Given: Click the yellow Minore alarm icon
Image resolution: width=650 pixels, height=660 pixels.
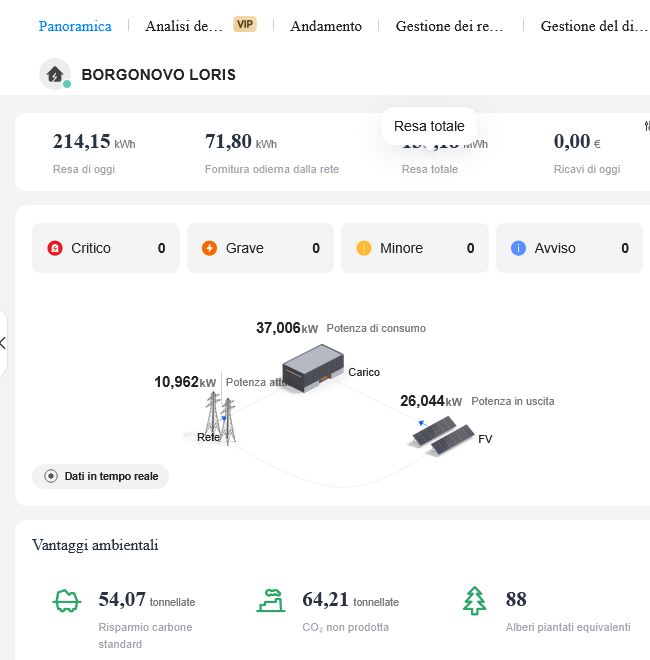Looking at the screenshot, I should pos(364,248).
